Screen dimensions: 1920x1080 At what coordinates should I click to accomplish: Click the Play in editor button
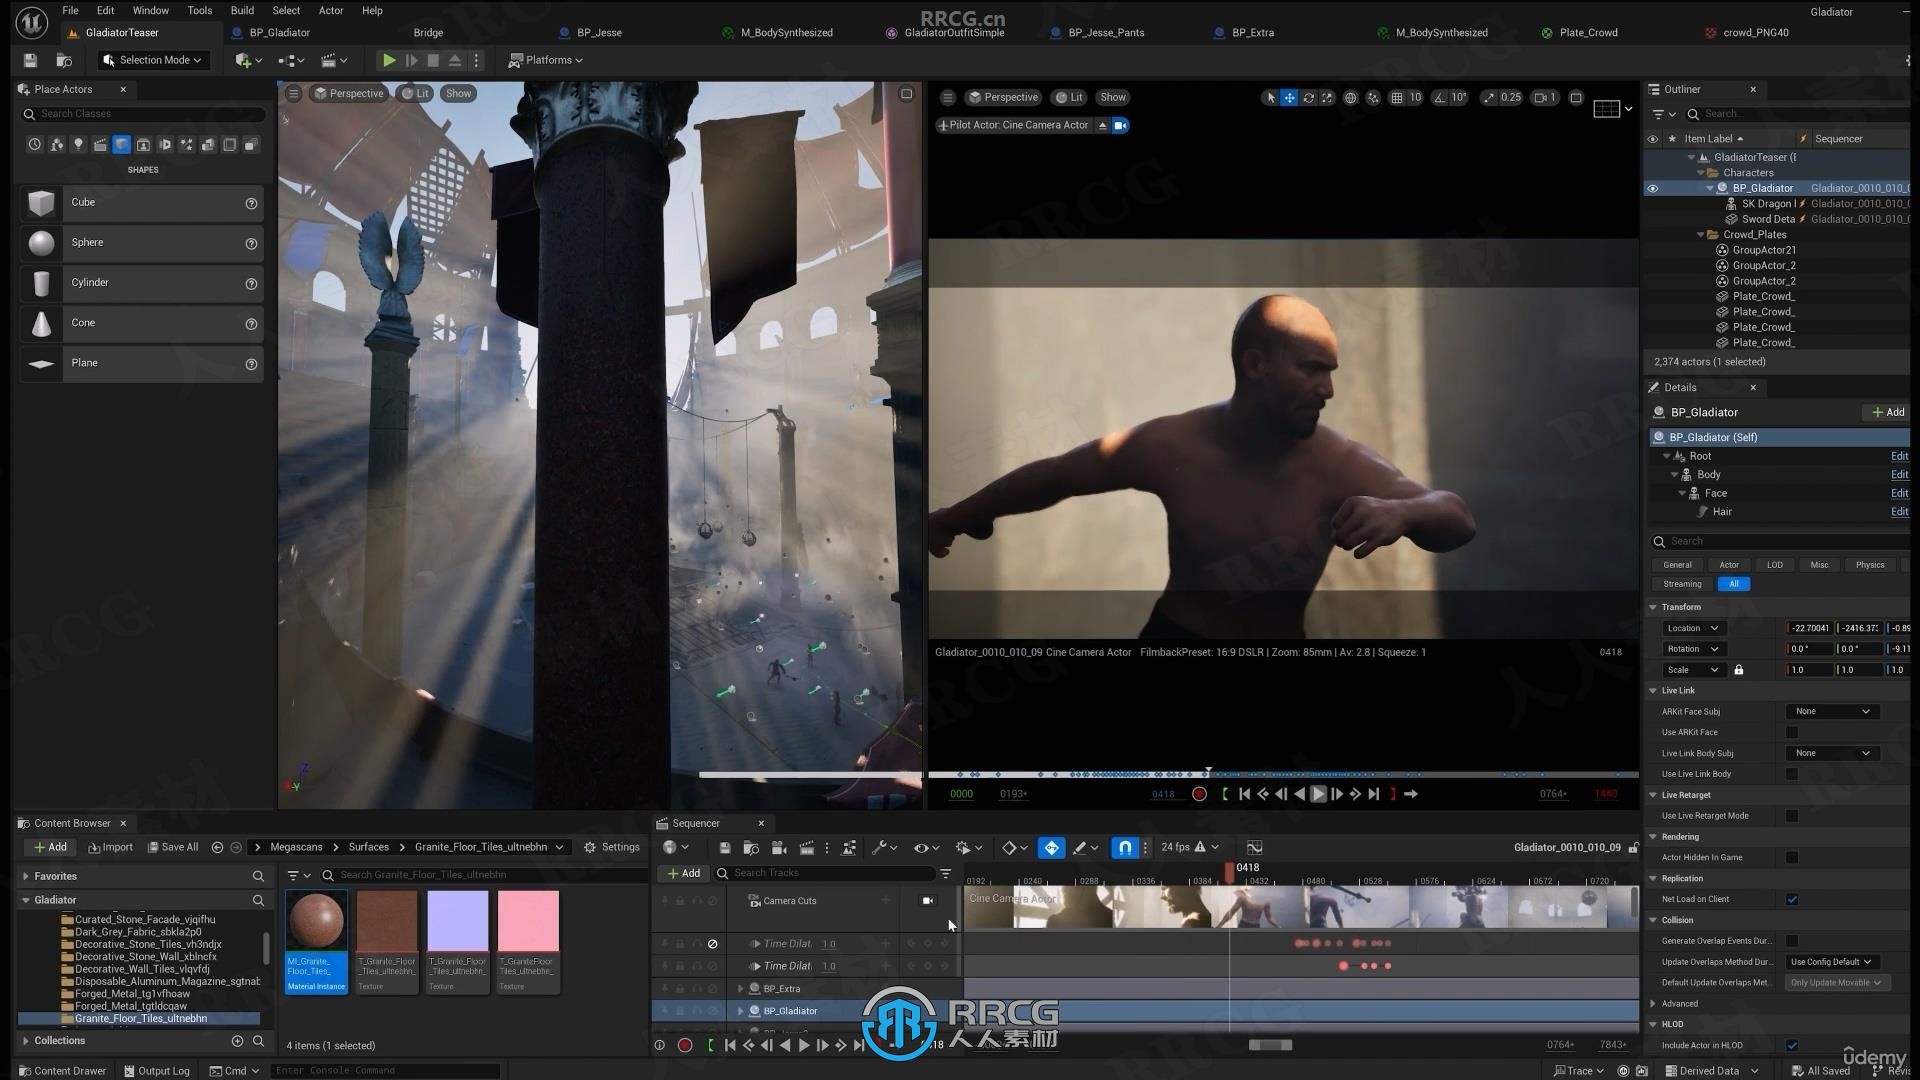point(389,60)
